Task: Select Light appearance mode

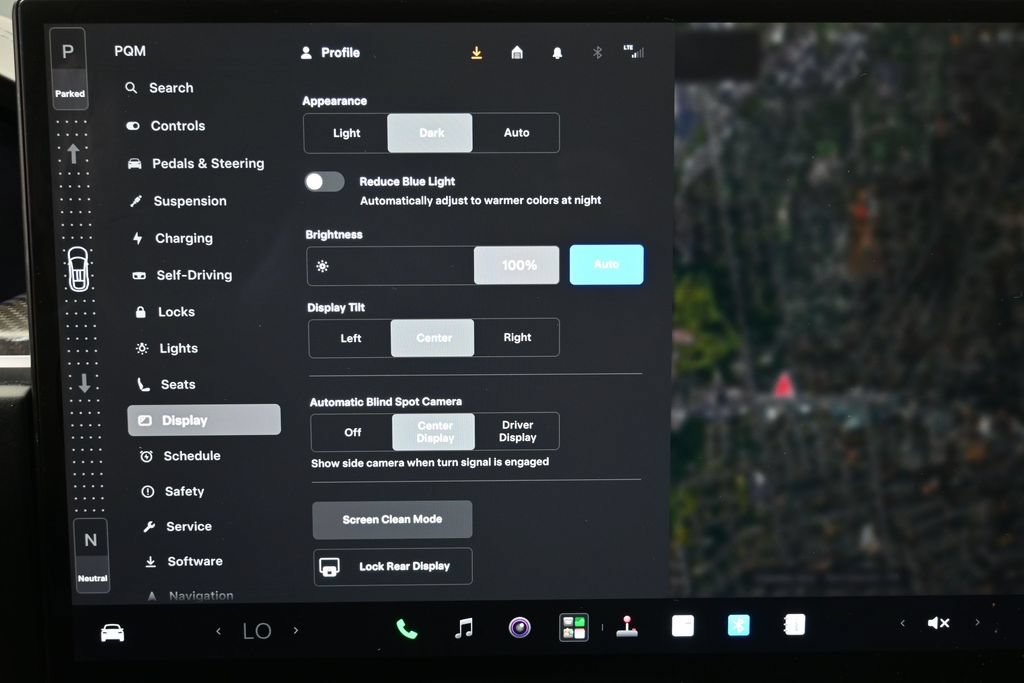Action: click(346, 133)
